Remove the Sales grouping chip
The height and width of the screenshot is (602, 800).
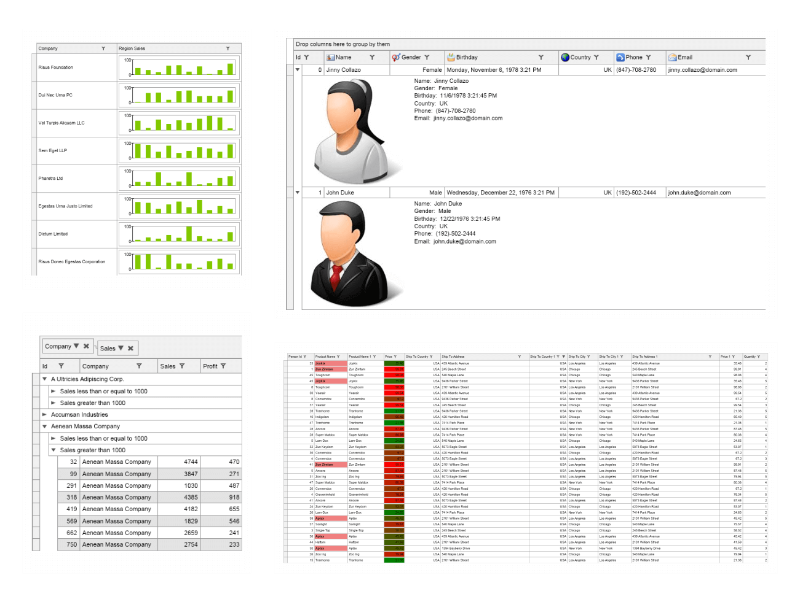coord(131,348)
